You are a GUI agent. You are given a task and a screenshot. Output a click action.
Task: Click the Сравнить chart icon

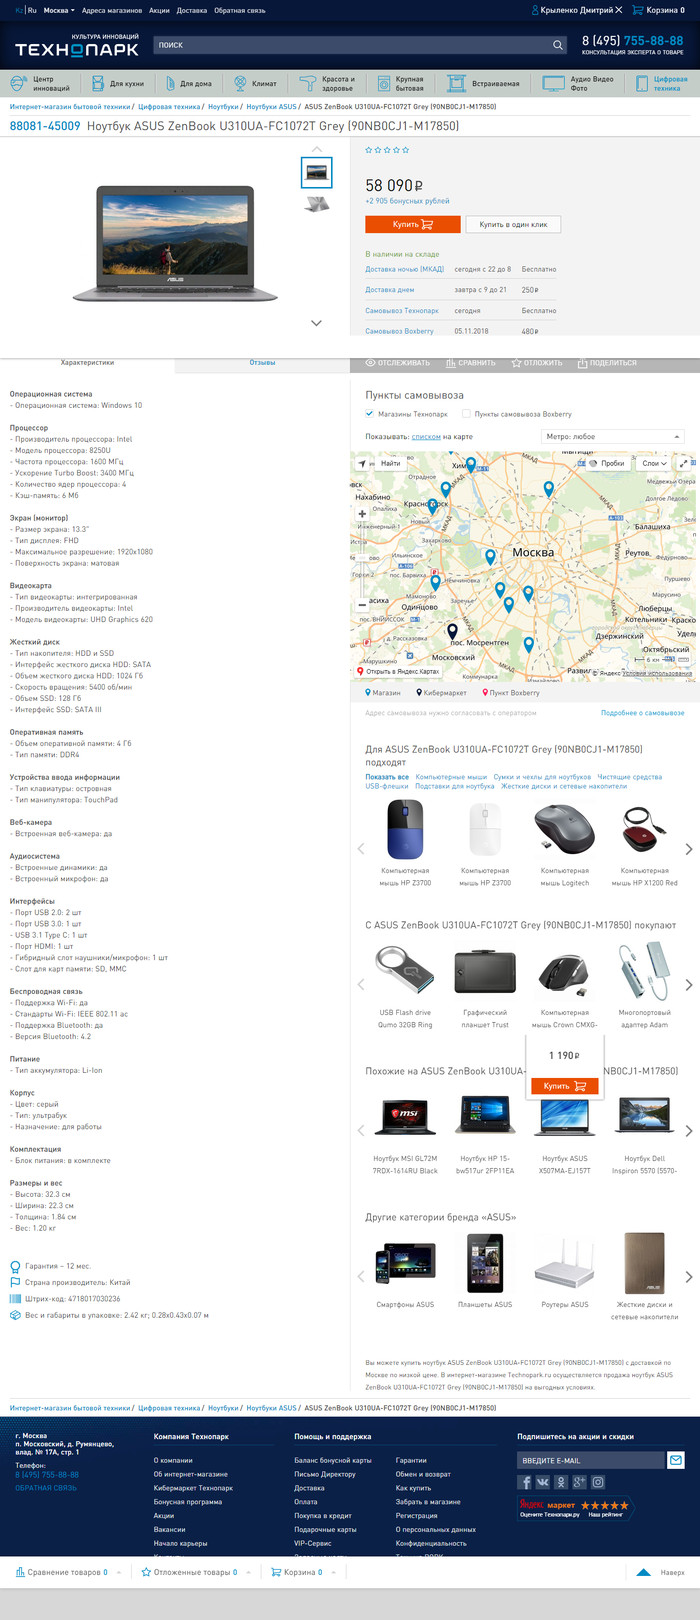(450, 363)
